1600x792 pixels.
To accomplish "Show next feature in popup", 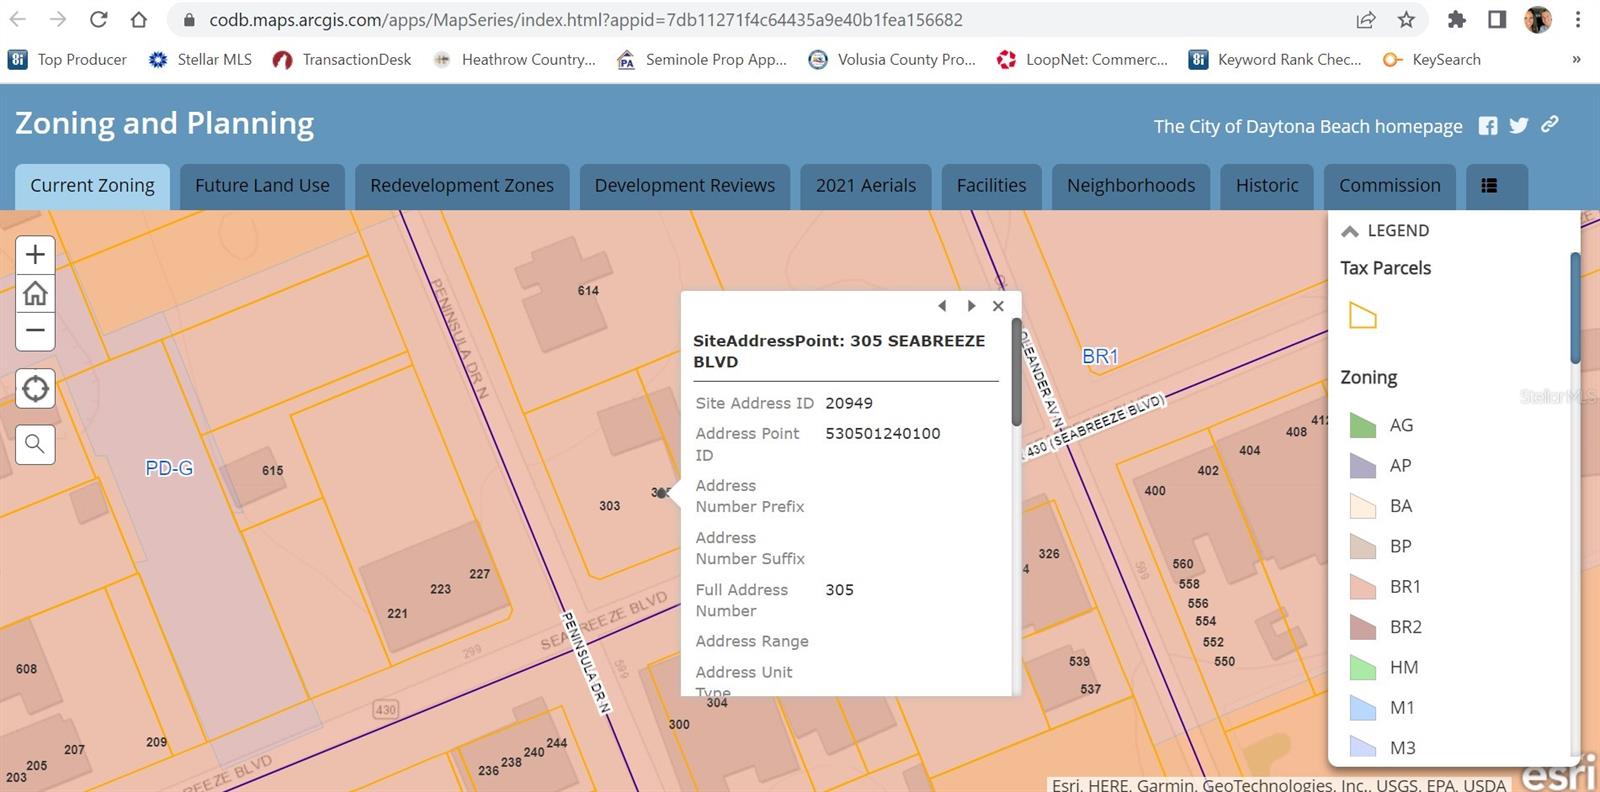I will (x=971, y=306).
